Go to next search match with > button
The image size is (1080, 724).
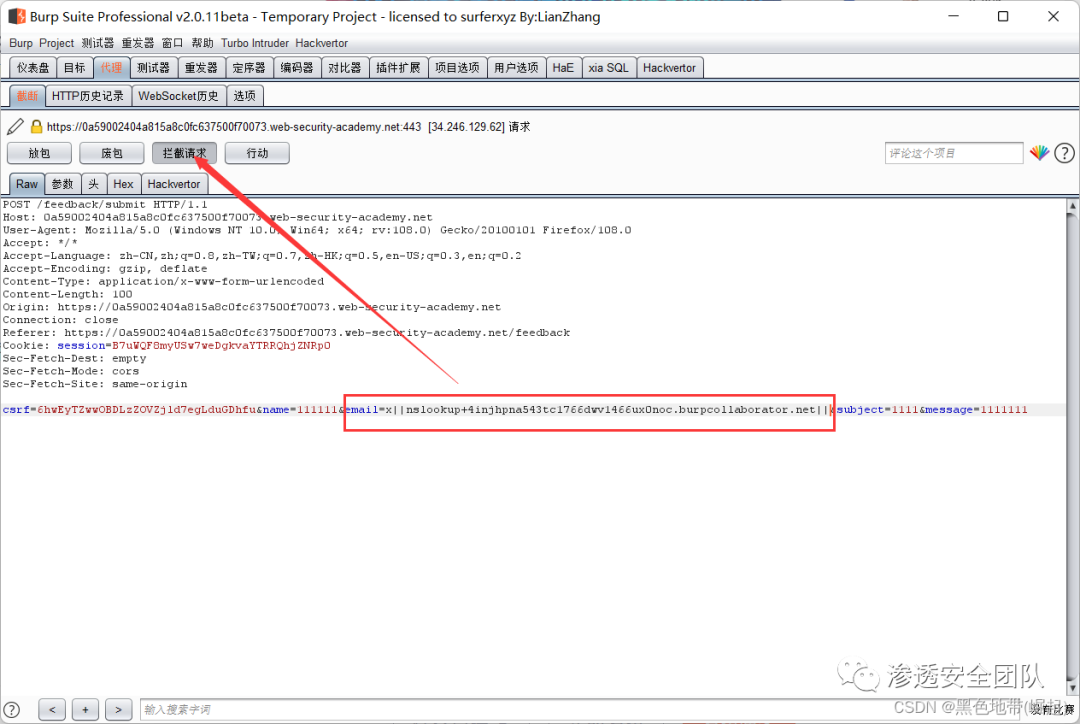pyautogui.click(x=118, y=710)
